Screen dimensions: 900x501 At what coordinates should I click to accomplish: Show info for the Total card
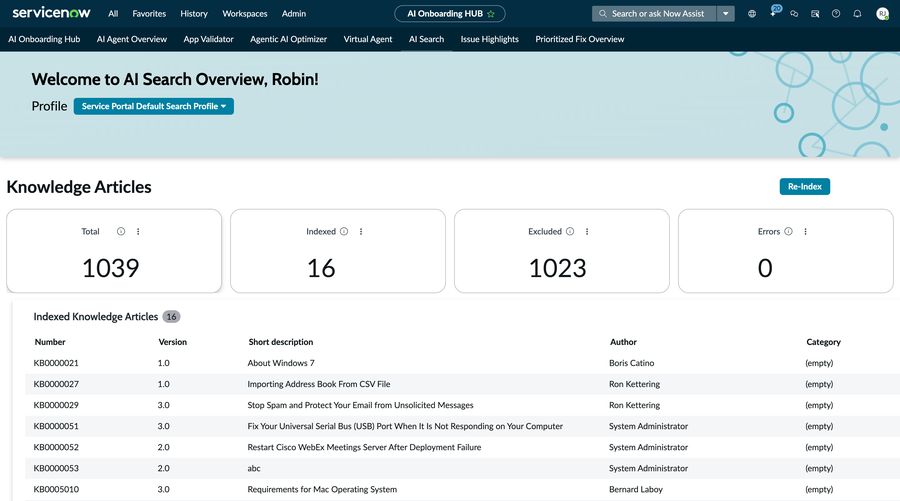pyautogui.click(x=121, y=231)
